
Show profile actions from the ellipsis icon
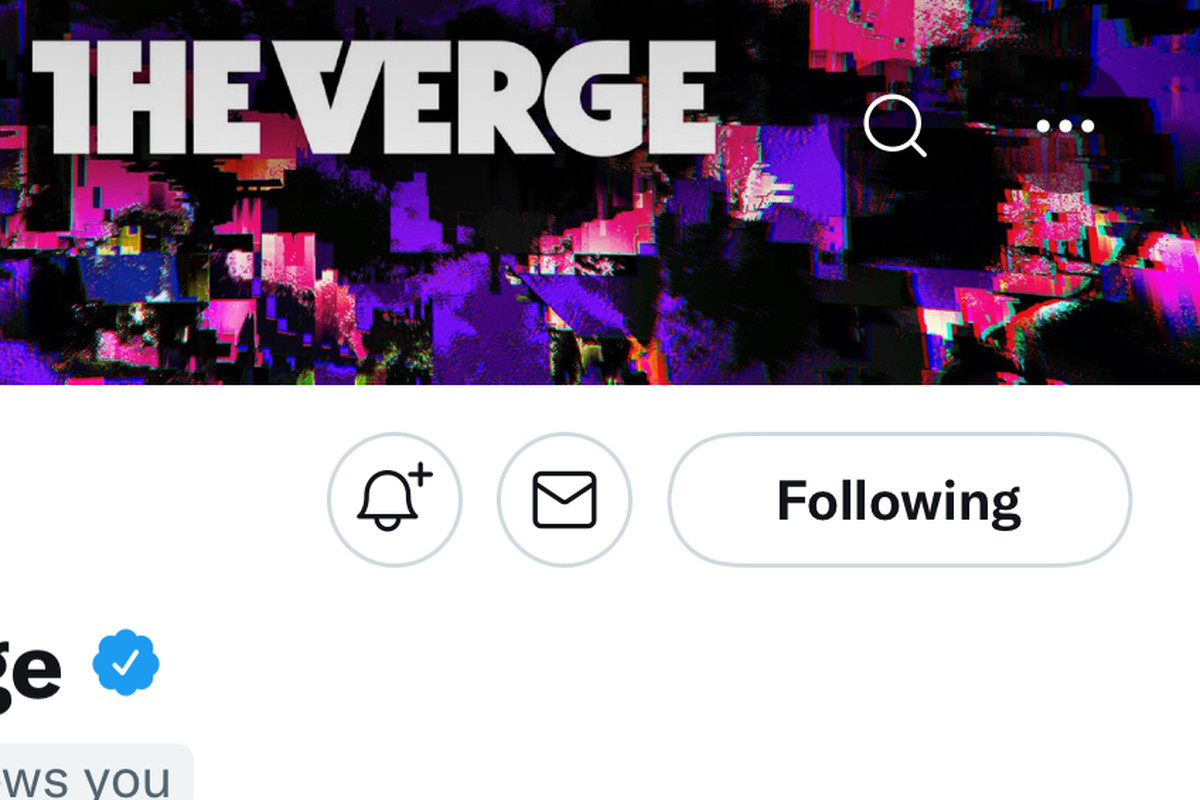pos(1065,126)
